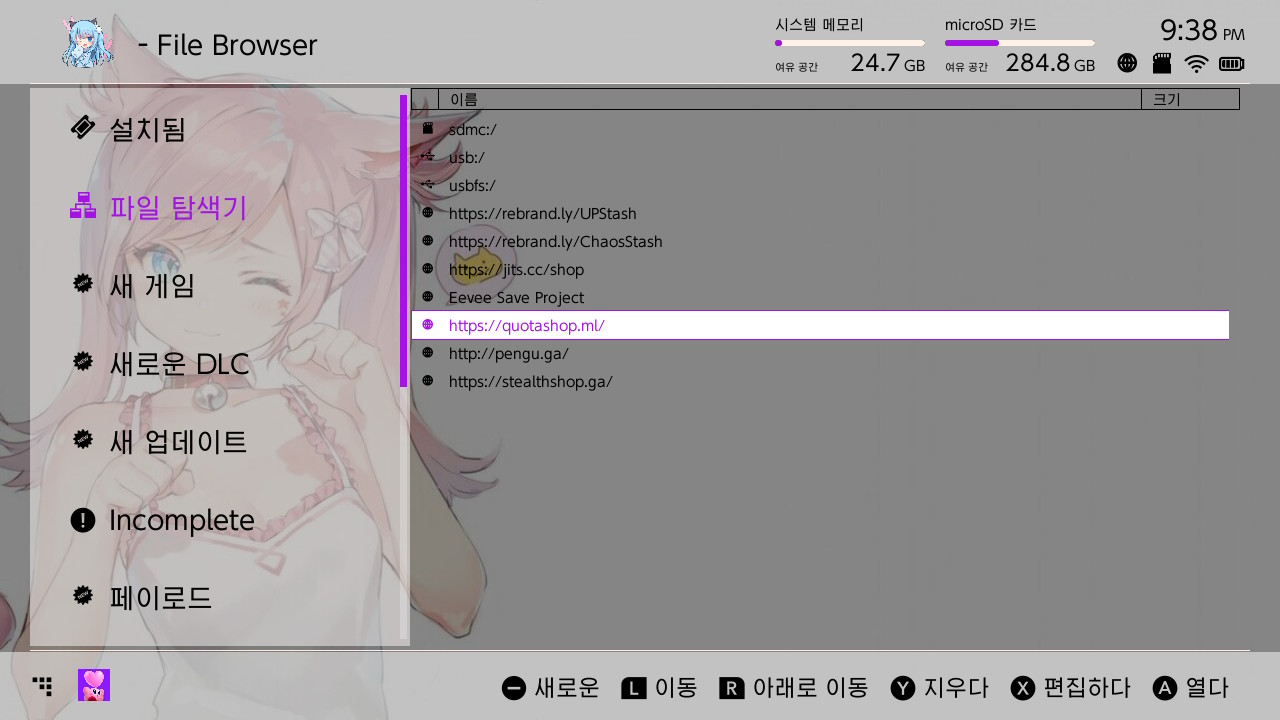The width and height of the screenshot is (1280, 720).
Task: Click the 284.8 GB free space value
Action: [1050, 63]
